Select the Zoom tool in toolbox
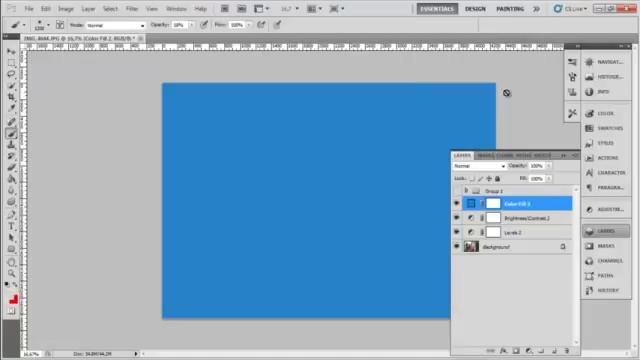This screenshot has height=360, width=640. coord(11,273)
